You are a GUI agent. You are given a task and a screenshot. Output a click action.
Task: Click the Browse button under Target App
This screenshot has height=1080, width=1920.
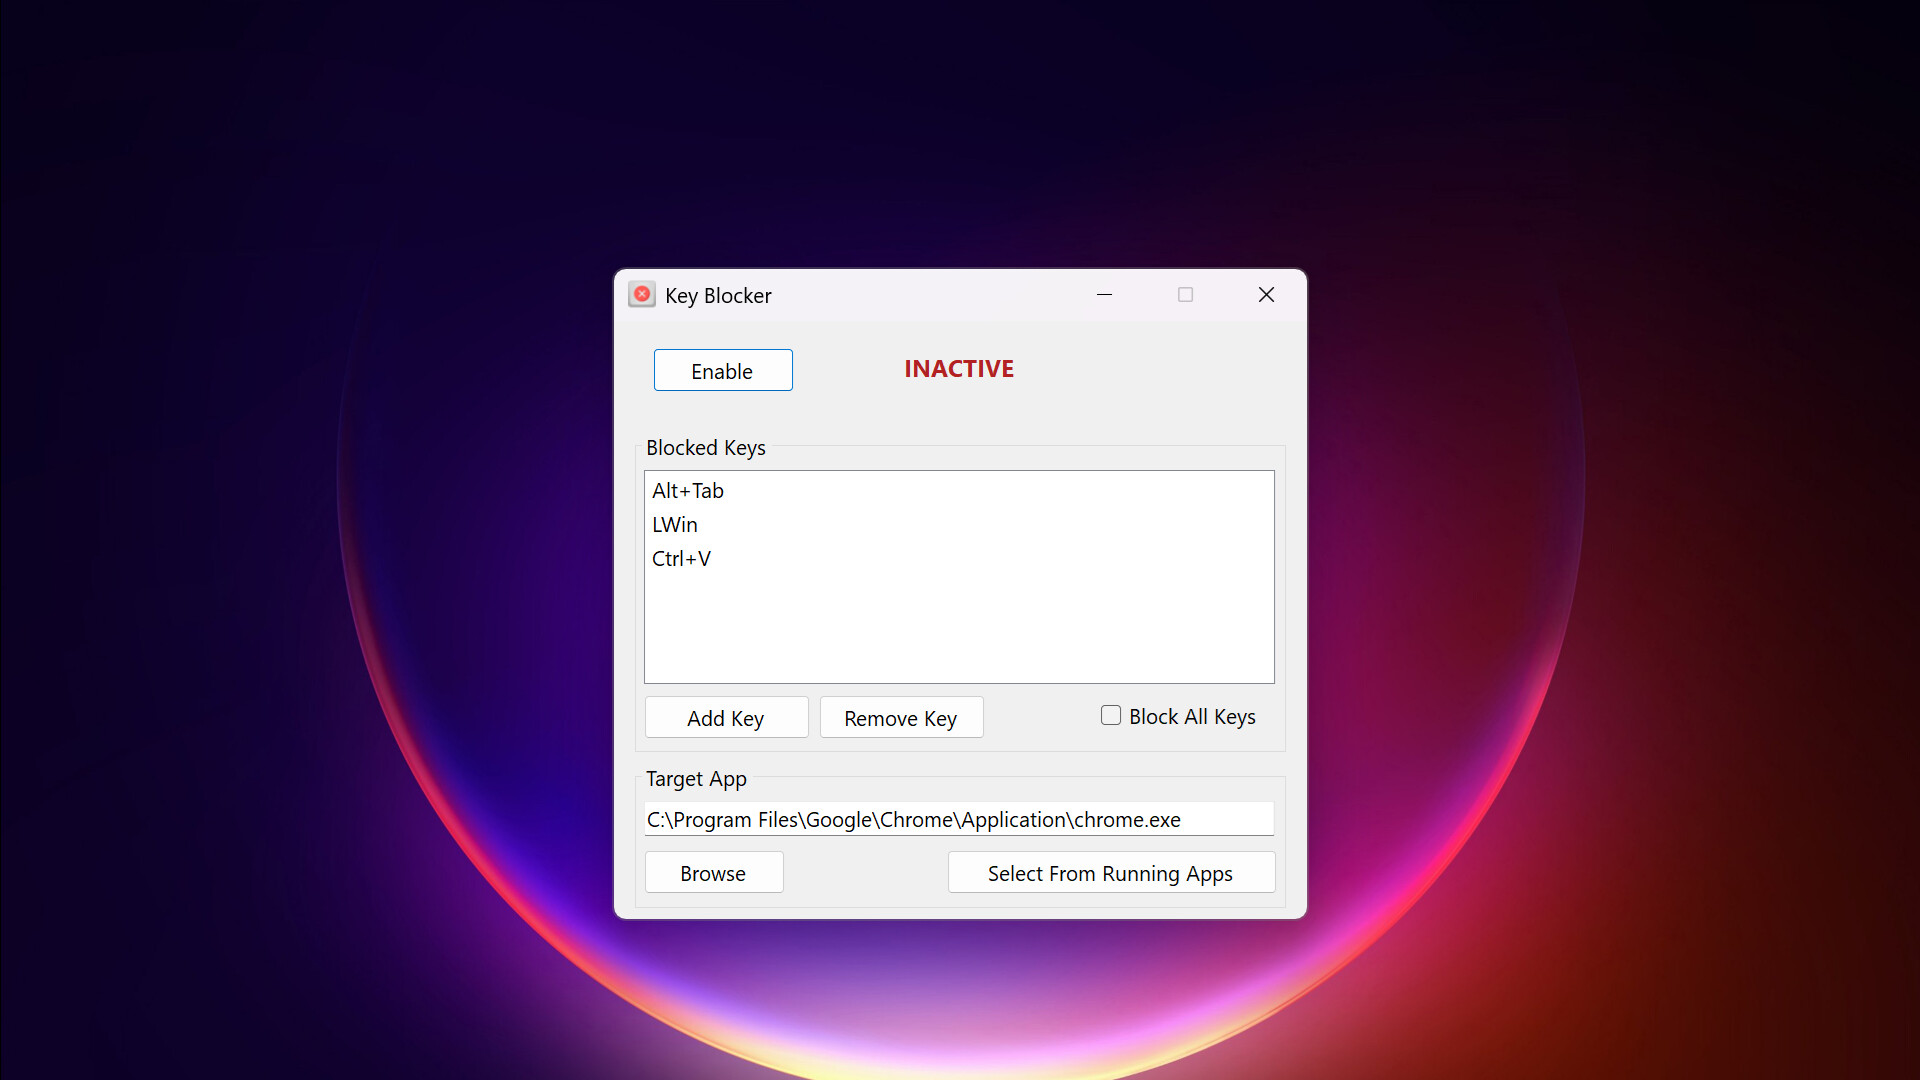pyautogui.click(x=713, y=872)
